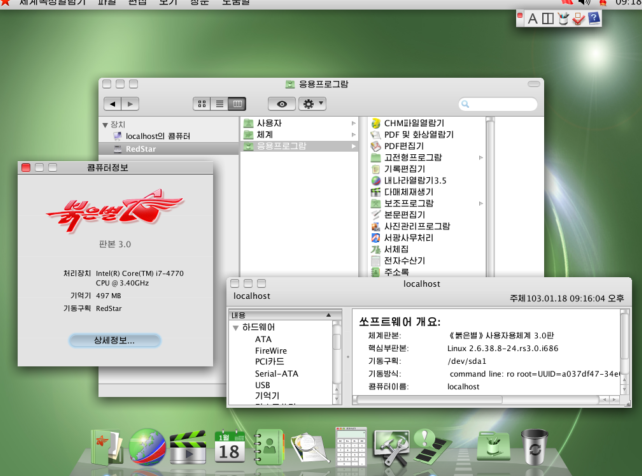Go forward in the file browser window
Screen dimensions: 642x476
130,104
